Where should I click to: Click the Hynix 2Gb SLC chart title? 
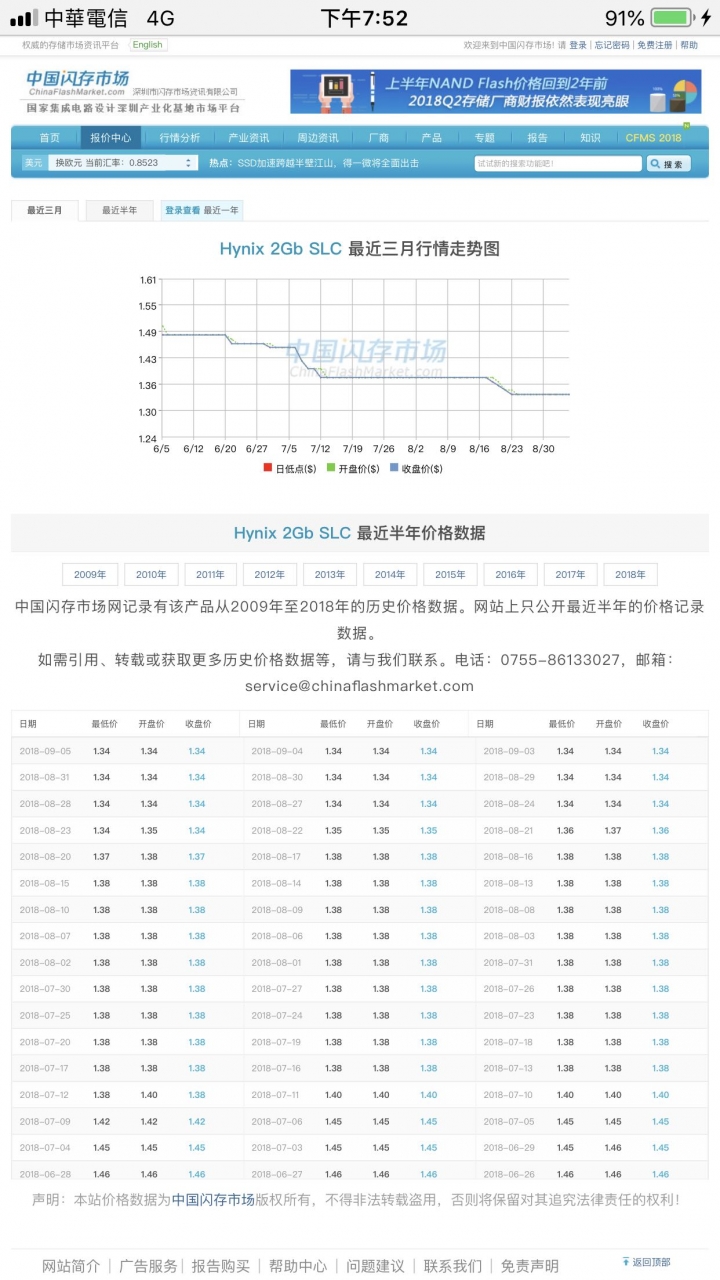359,249
